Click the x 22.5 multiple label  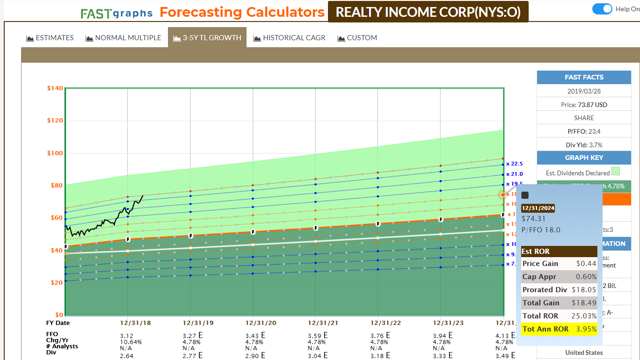click(x=514, y=164)
